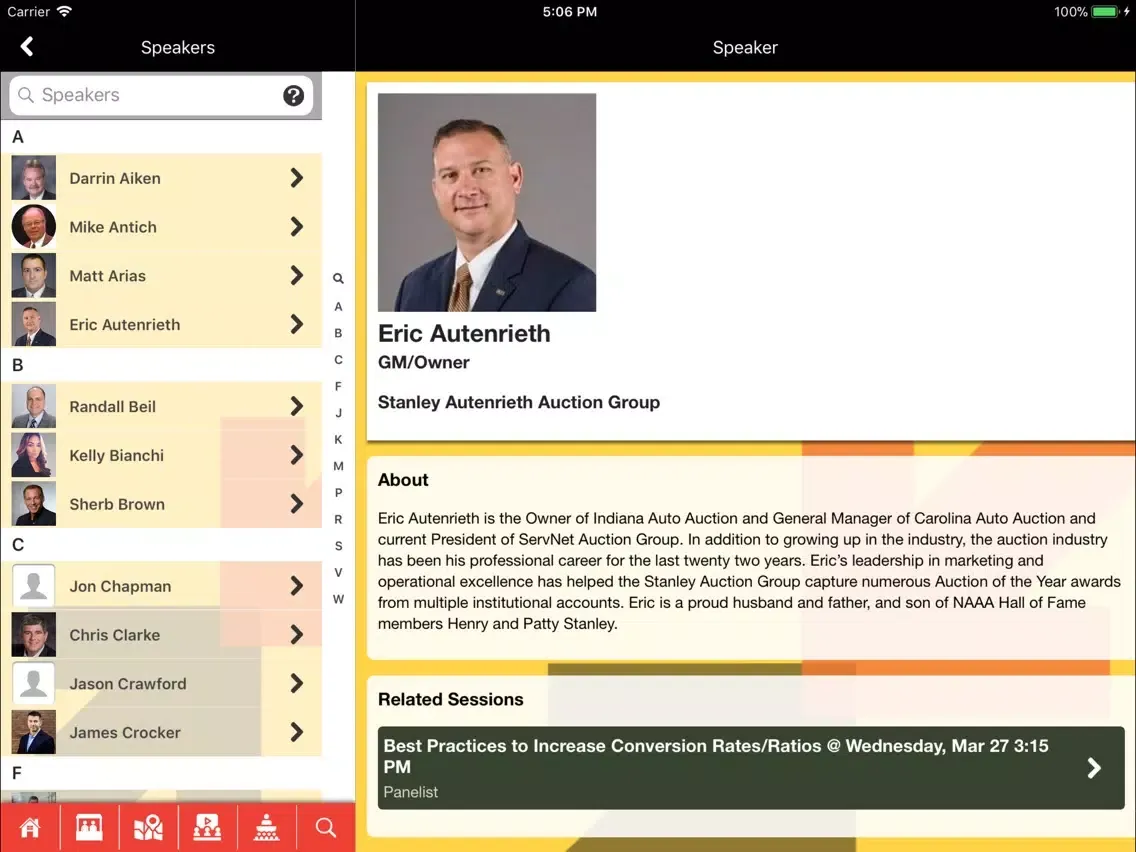Screen dimensions: 1136x852
Task: Select Chris Clarke name in list
Action: [114, 635]
